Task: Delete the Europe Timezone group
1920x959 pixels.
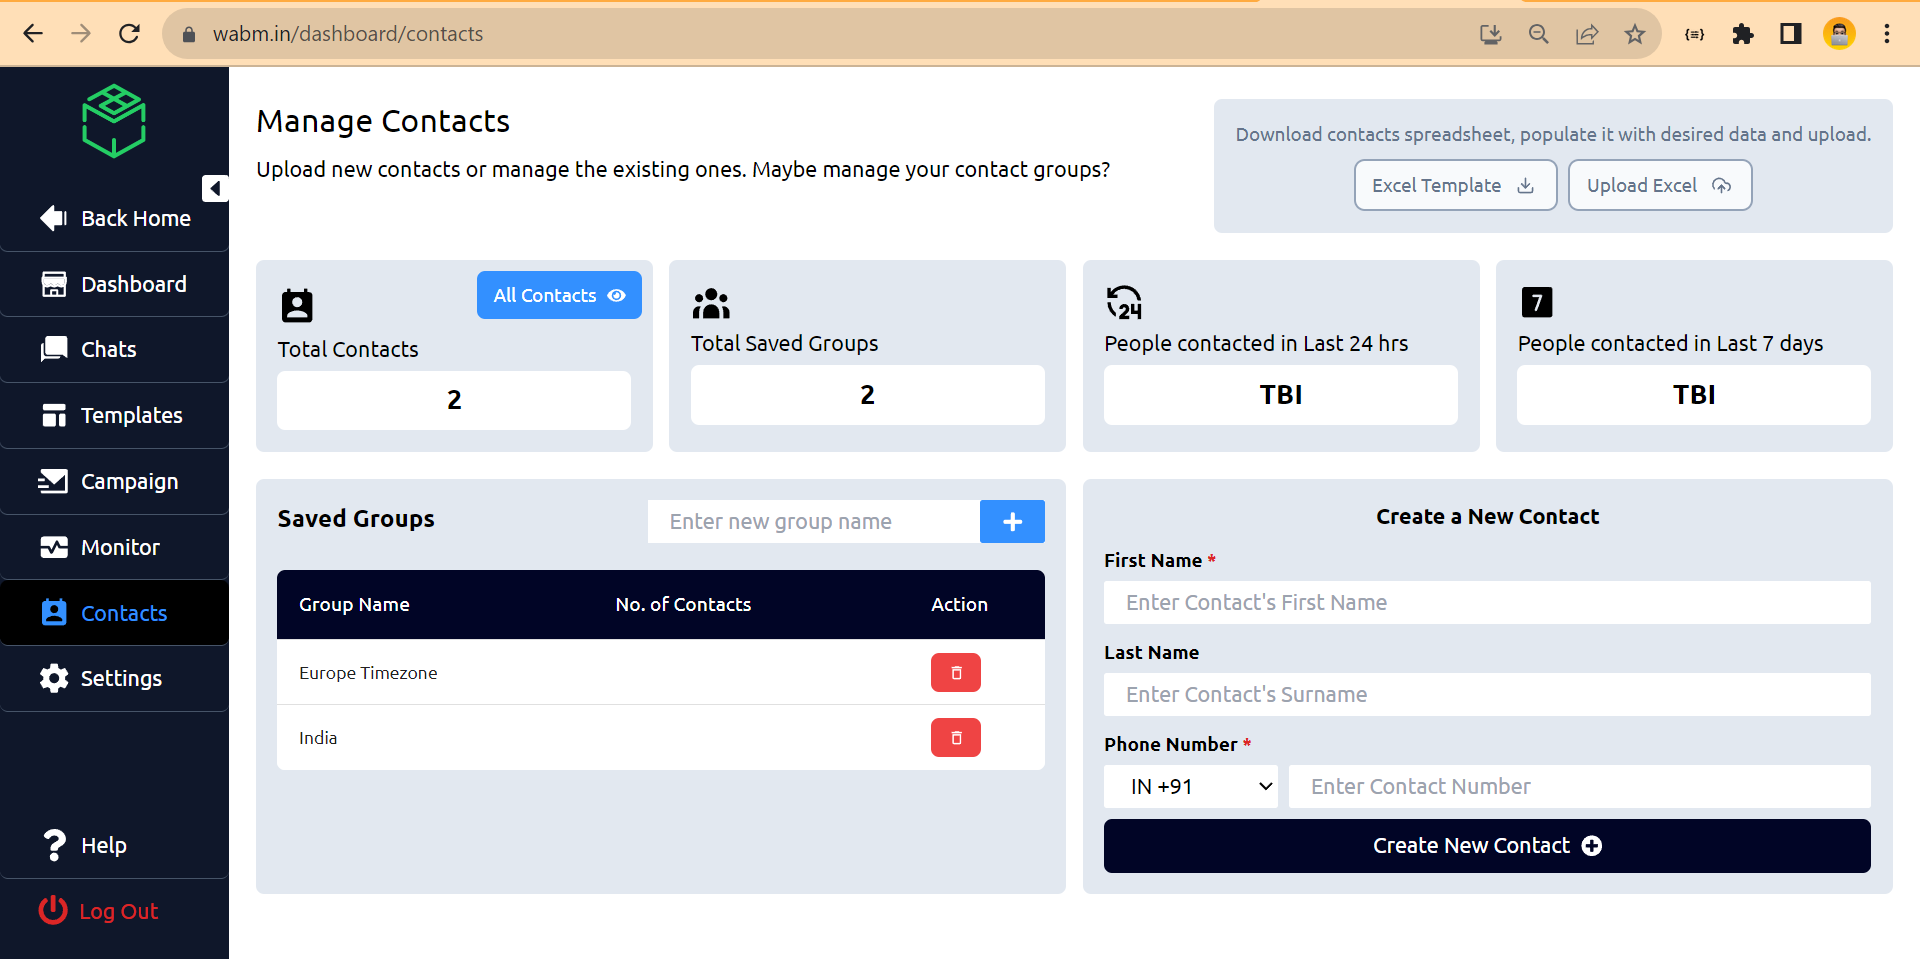Action: click(x=955, y=672)
